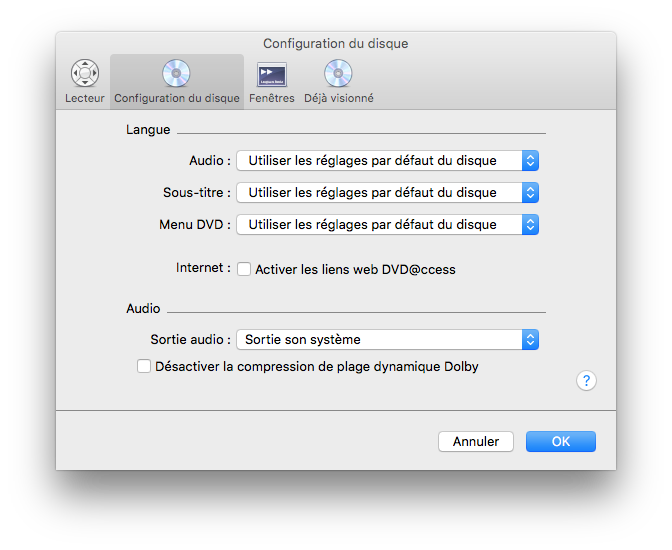Open the Sous-titre language dropdown
672x550 pixels.
(387, 193)
